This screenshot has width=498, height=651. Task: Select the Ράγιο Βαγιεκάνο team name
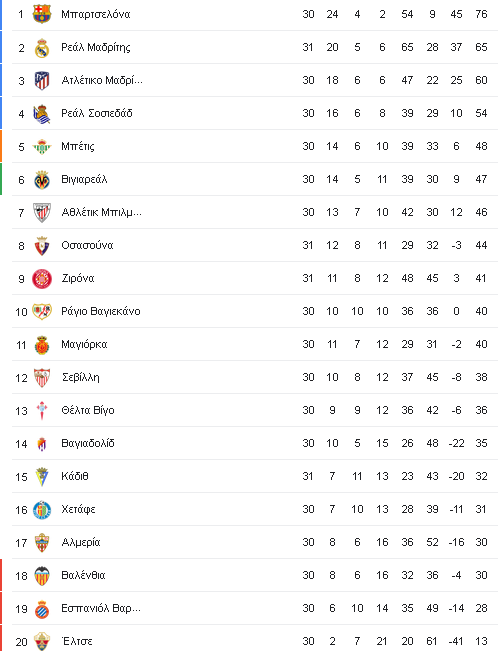101,311
